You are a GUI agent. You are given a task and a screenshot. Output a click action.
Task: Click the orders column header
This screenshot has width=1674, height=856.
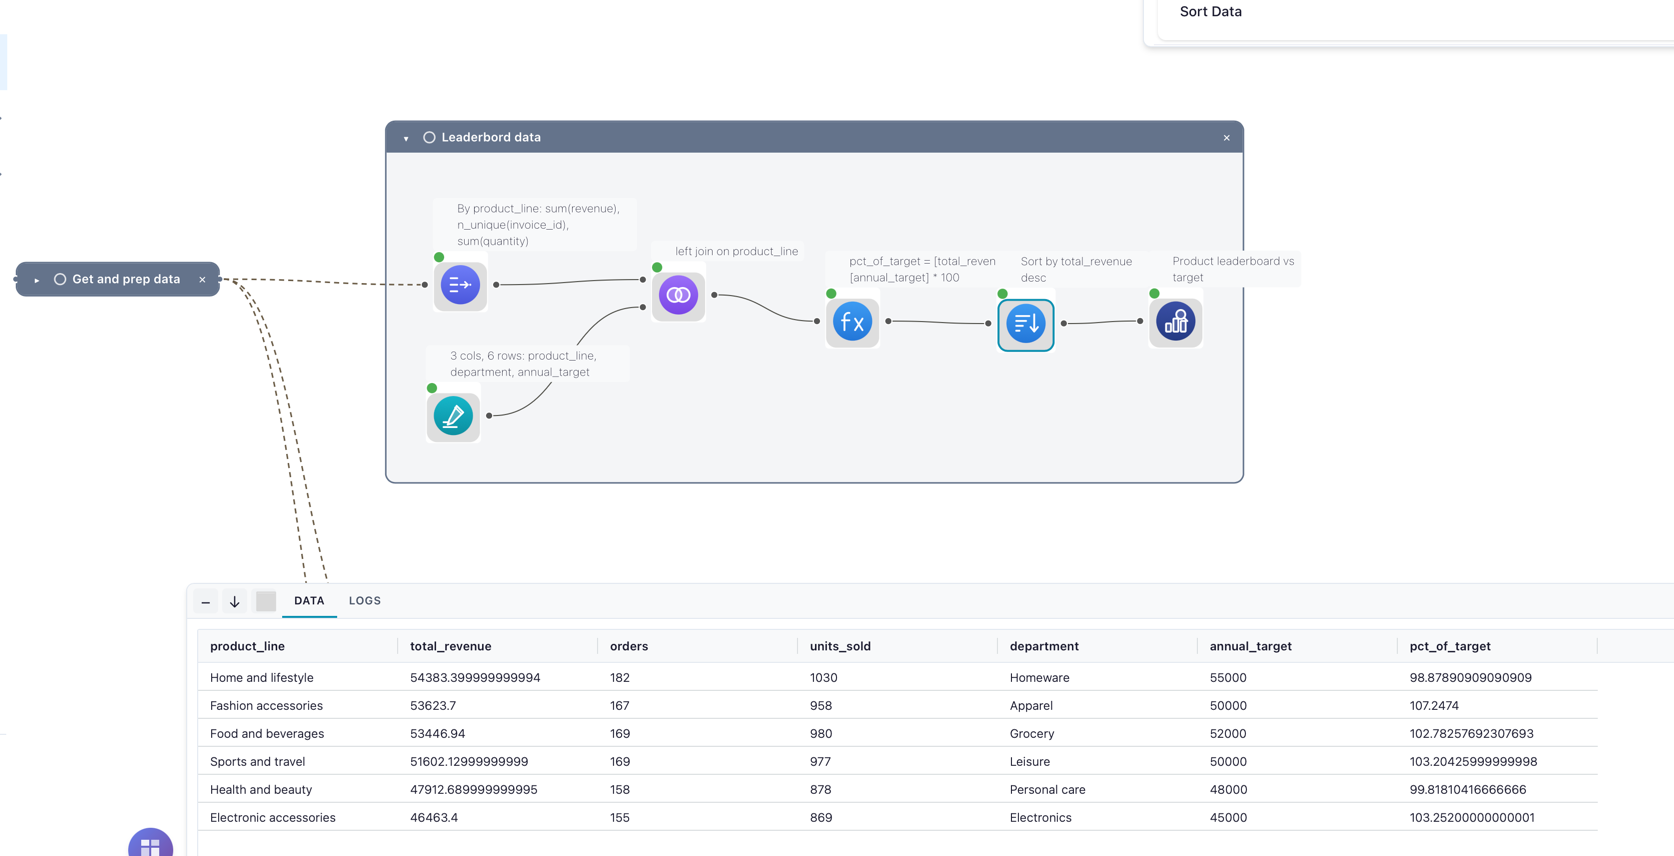629,646
